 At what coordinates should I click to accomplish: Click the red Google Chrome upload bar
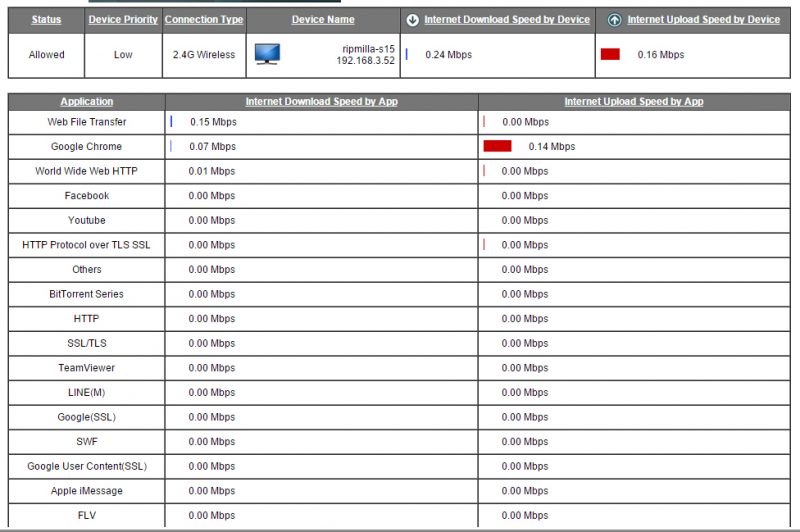click(497, 146)
